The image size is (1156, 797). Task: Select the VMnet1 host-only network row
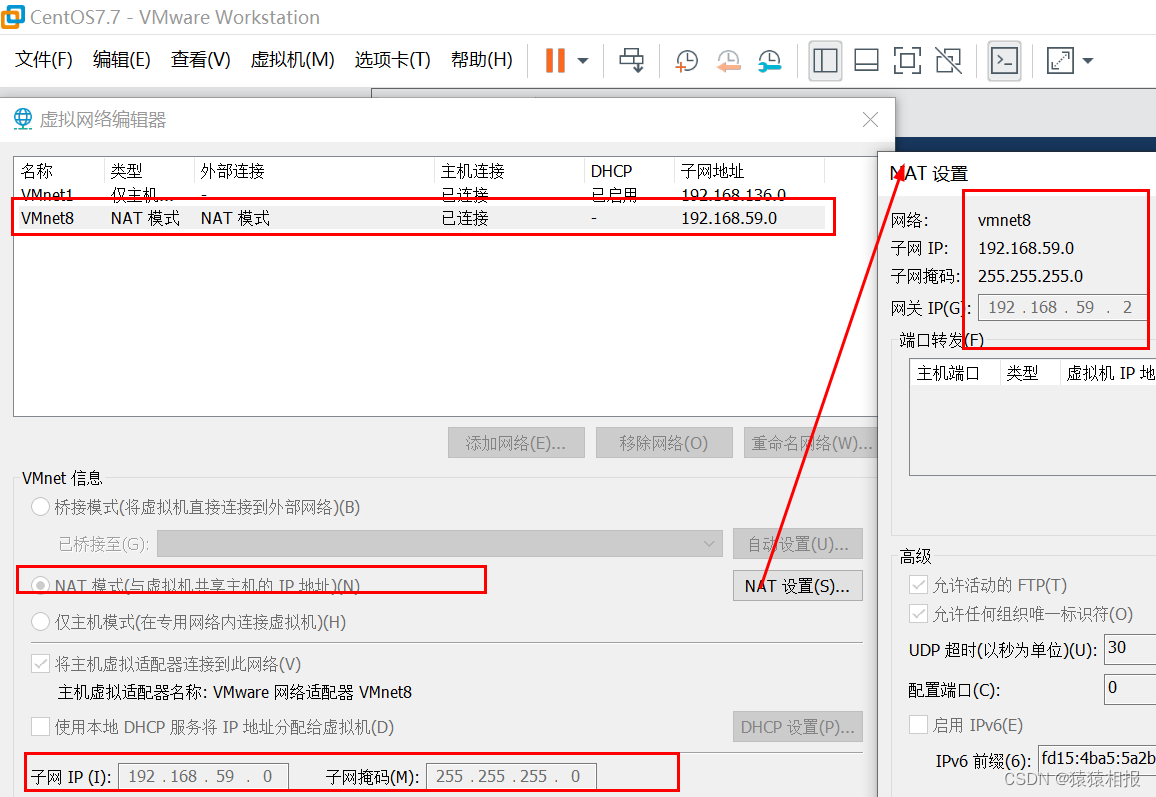(x=419, y=195)
